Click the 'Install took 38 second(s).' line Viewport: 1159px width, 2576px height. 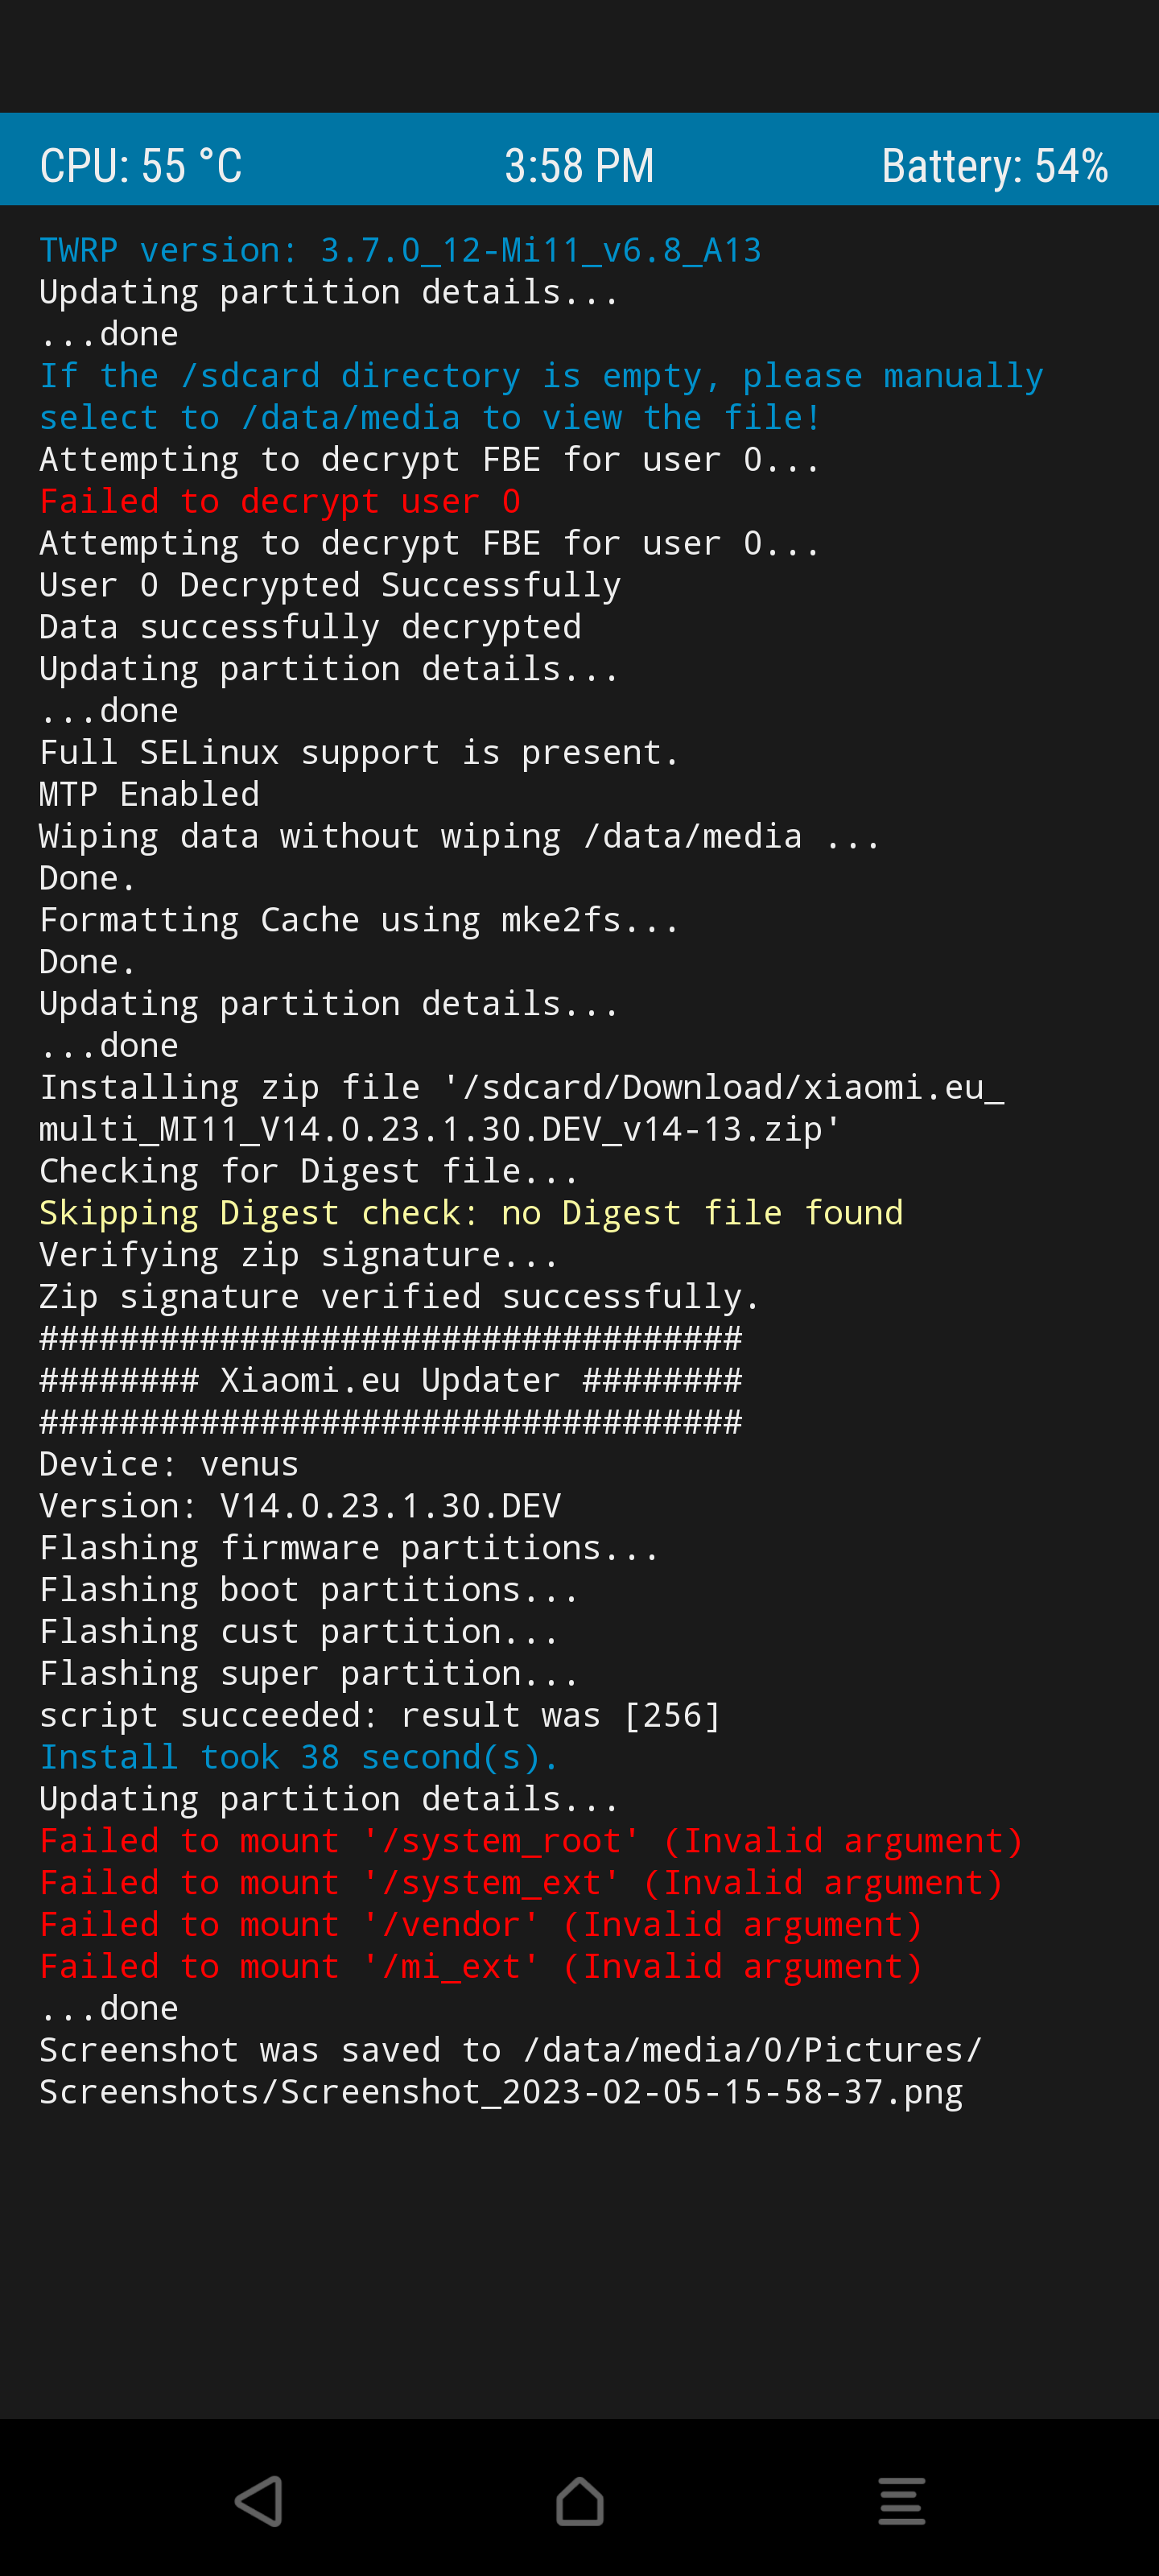click(x=299, y=1757)
